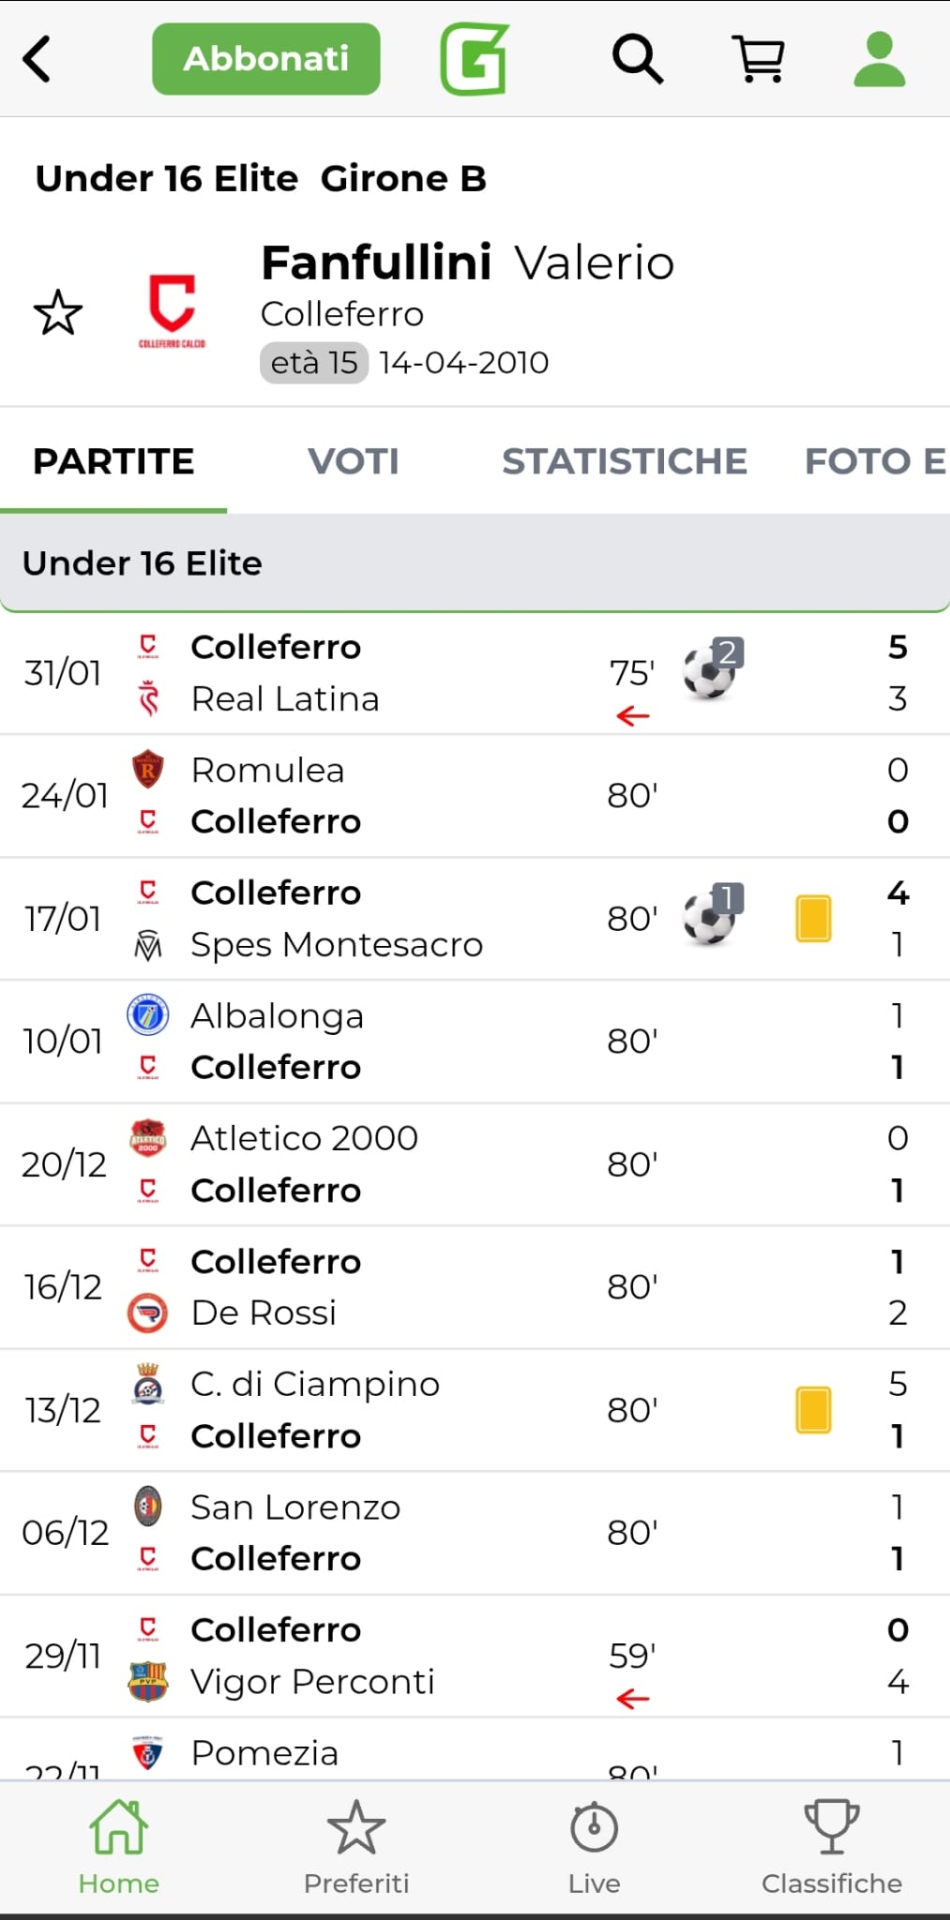Open the shopping cart
This screenshot has height=1920, width=950.
759,59
